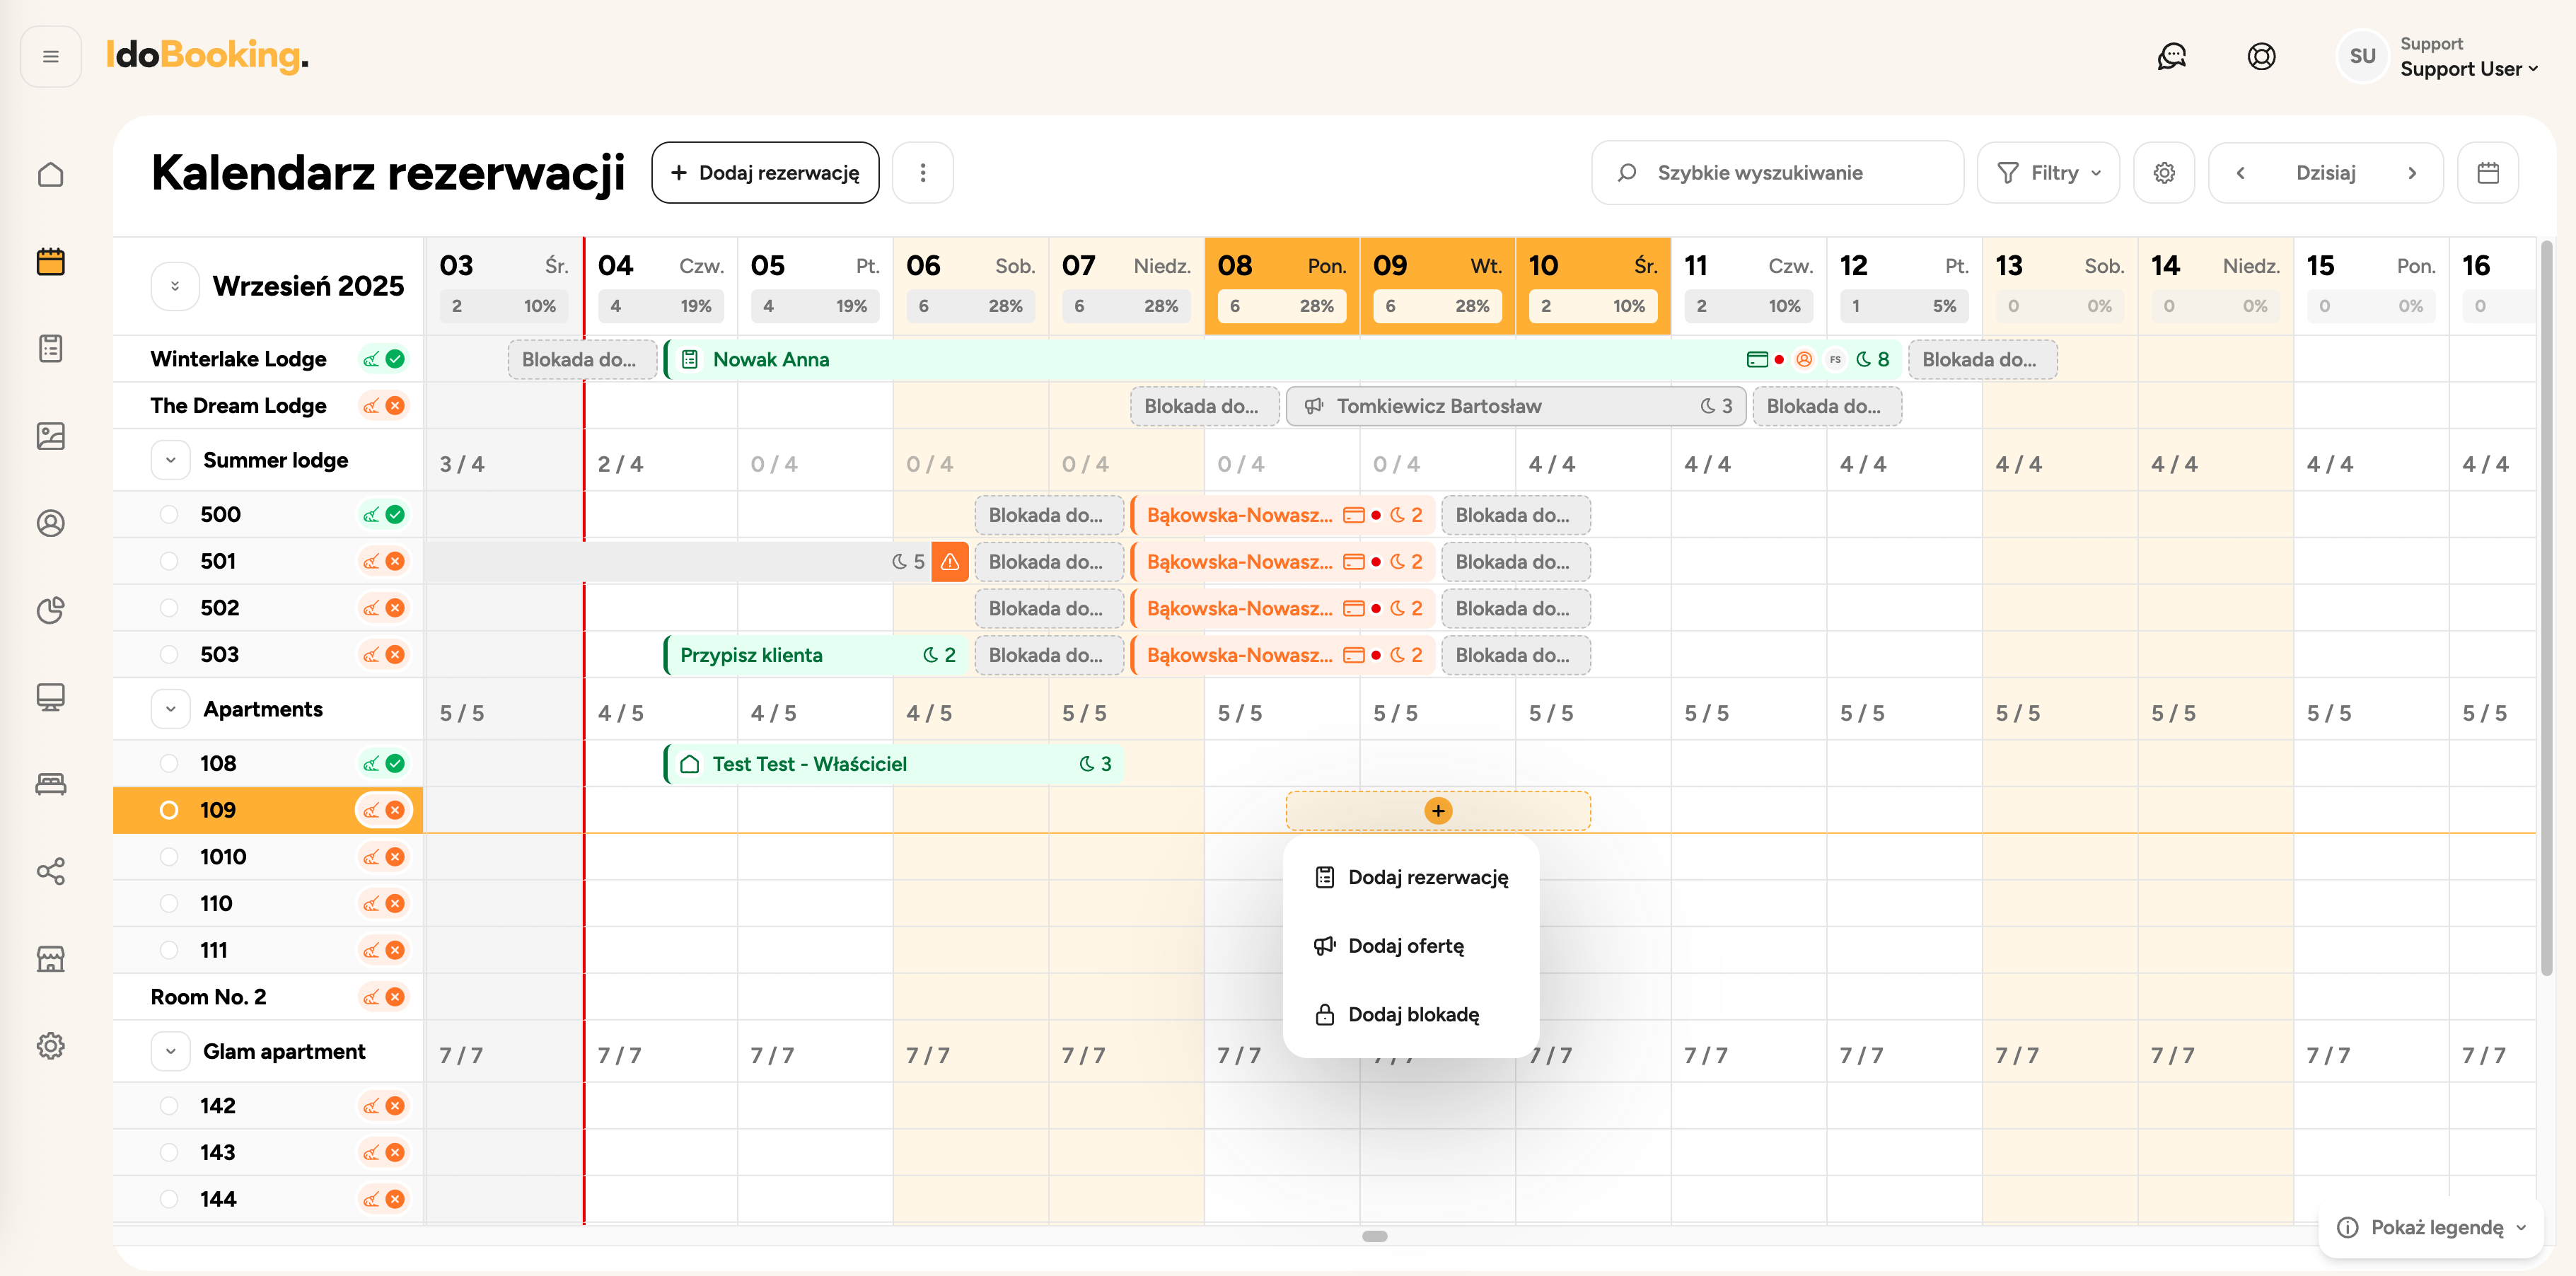
Task: Open the chat support icon in header
Action: (x=2171, y=56)
